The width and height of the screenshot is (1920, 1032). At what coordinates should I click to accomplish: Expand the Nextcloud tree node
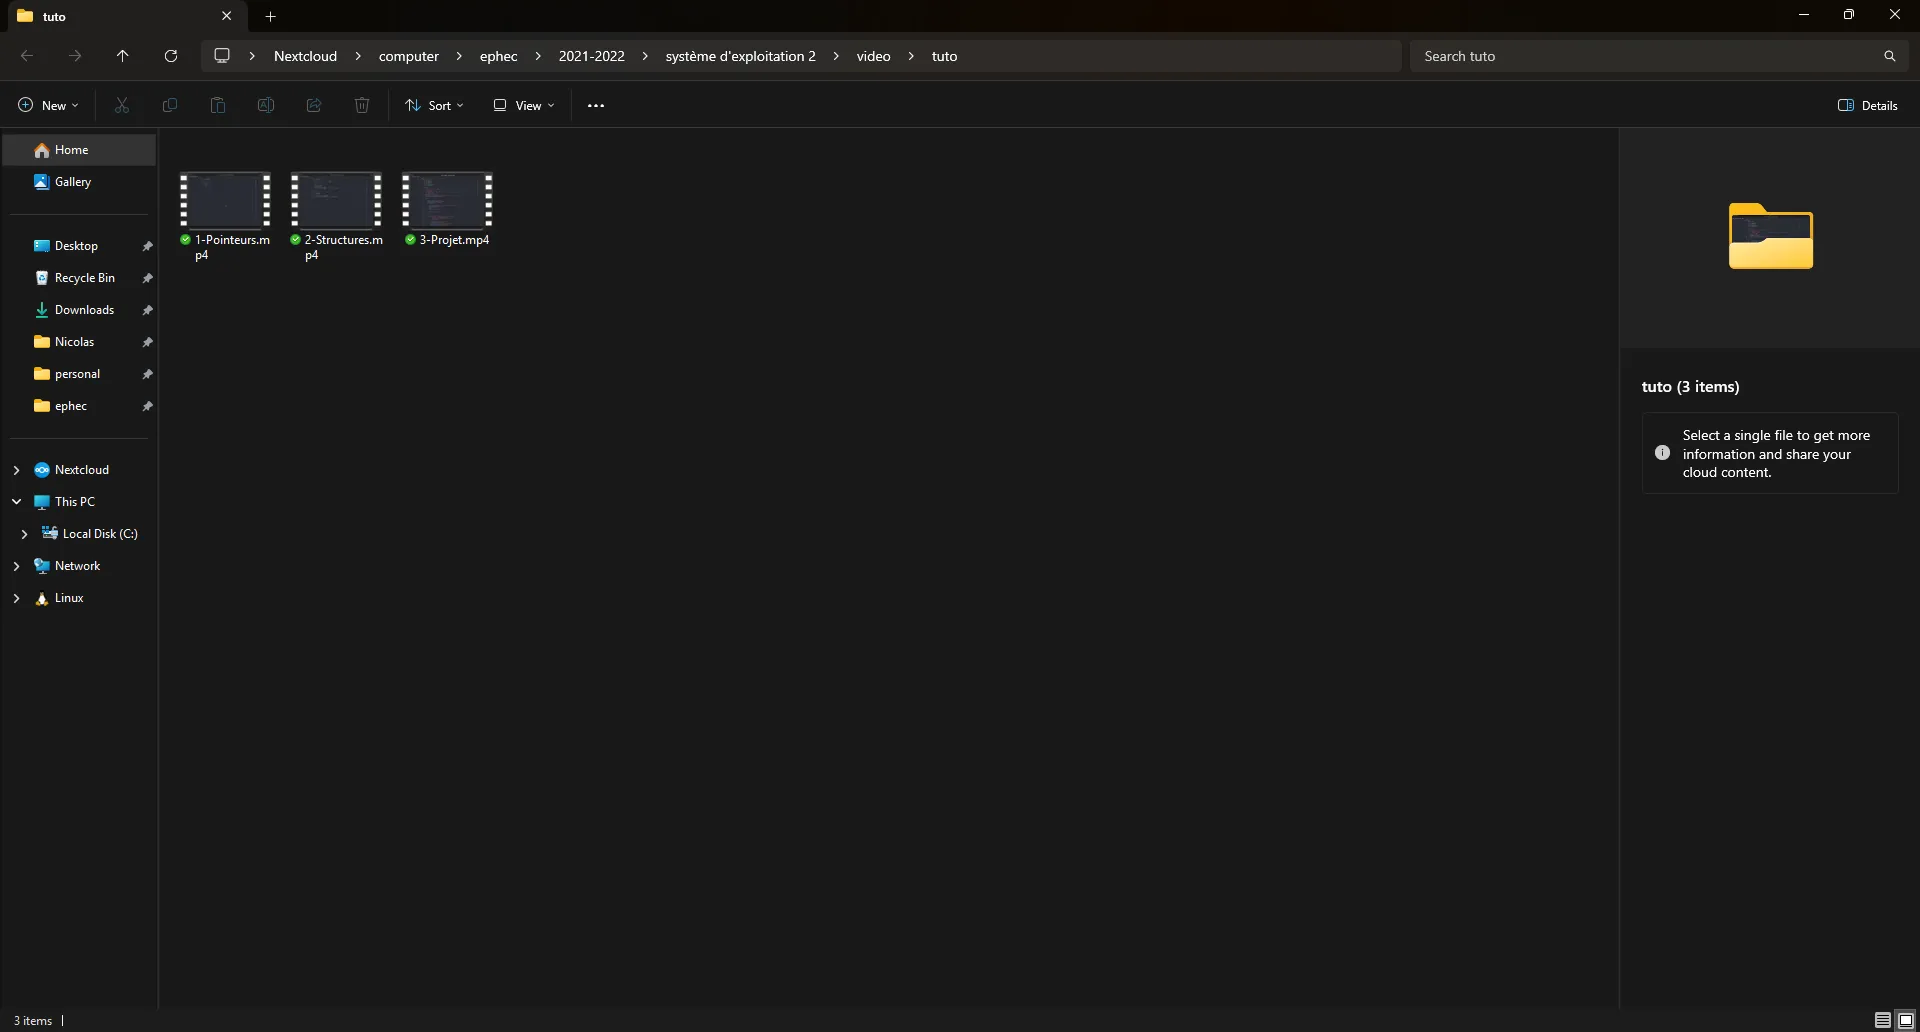(x=16, y=470)
